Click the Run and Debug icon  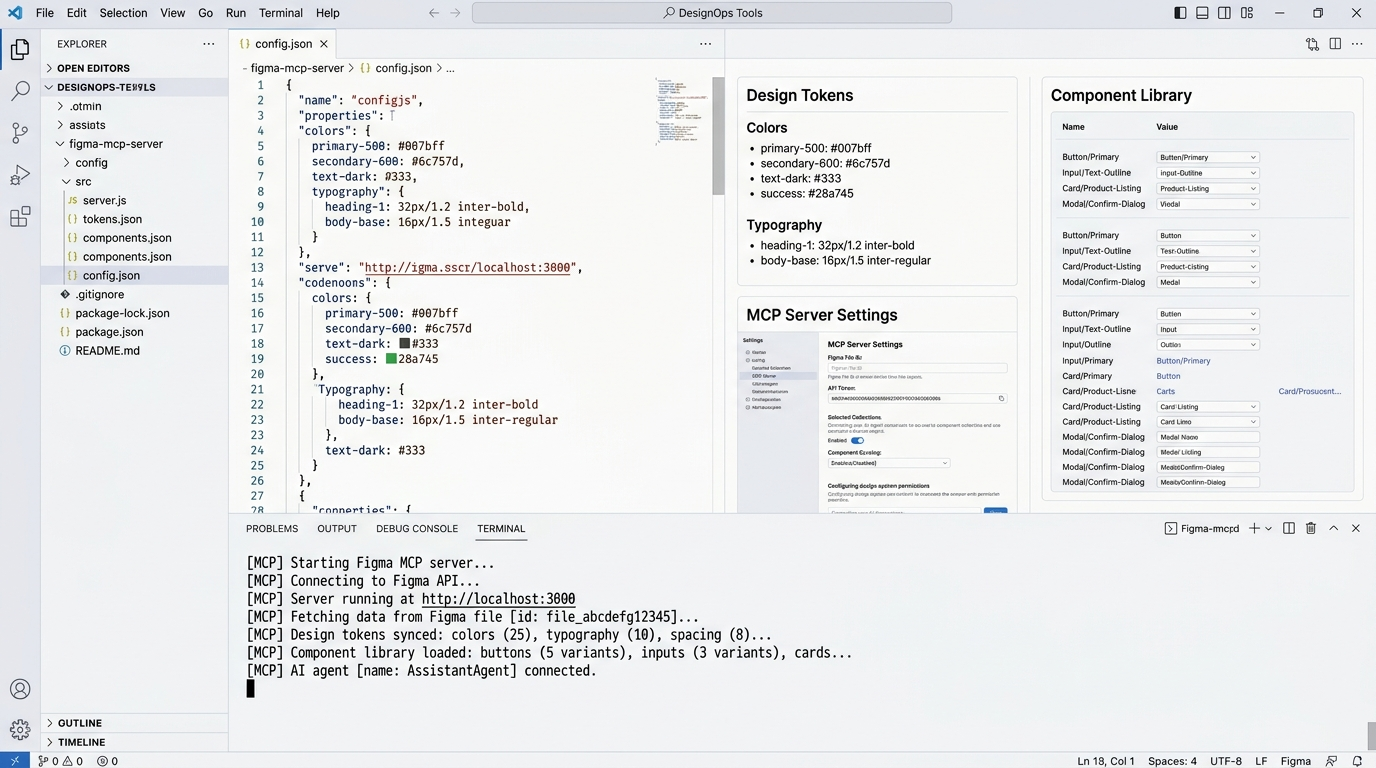20,174
